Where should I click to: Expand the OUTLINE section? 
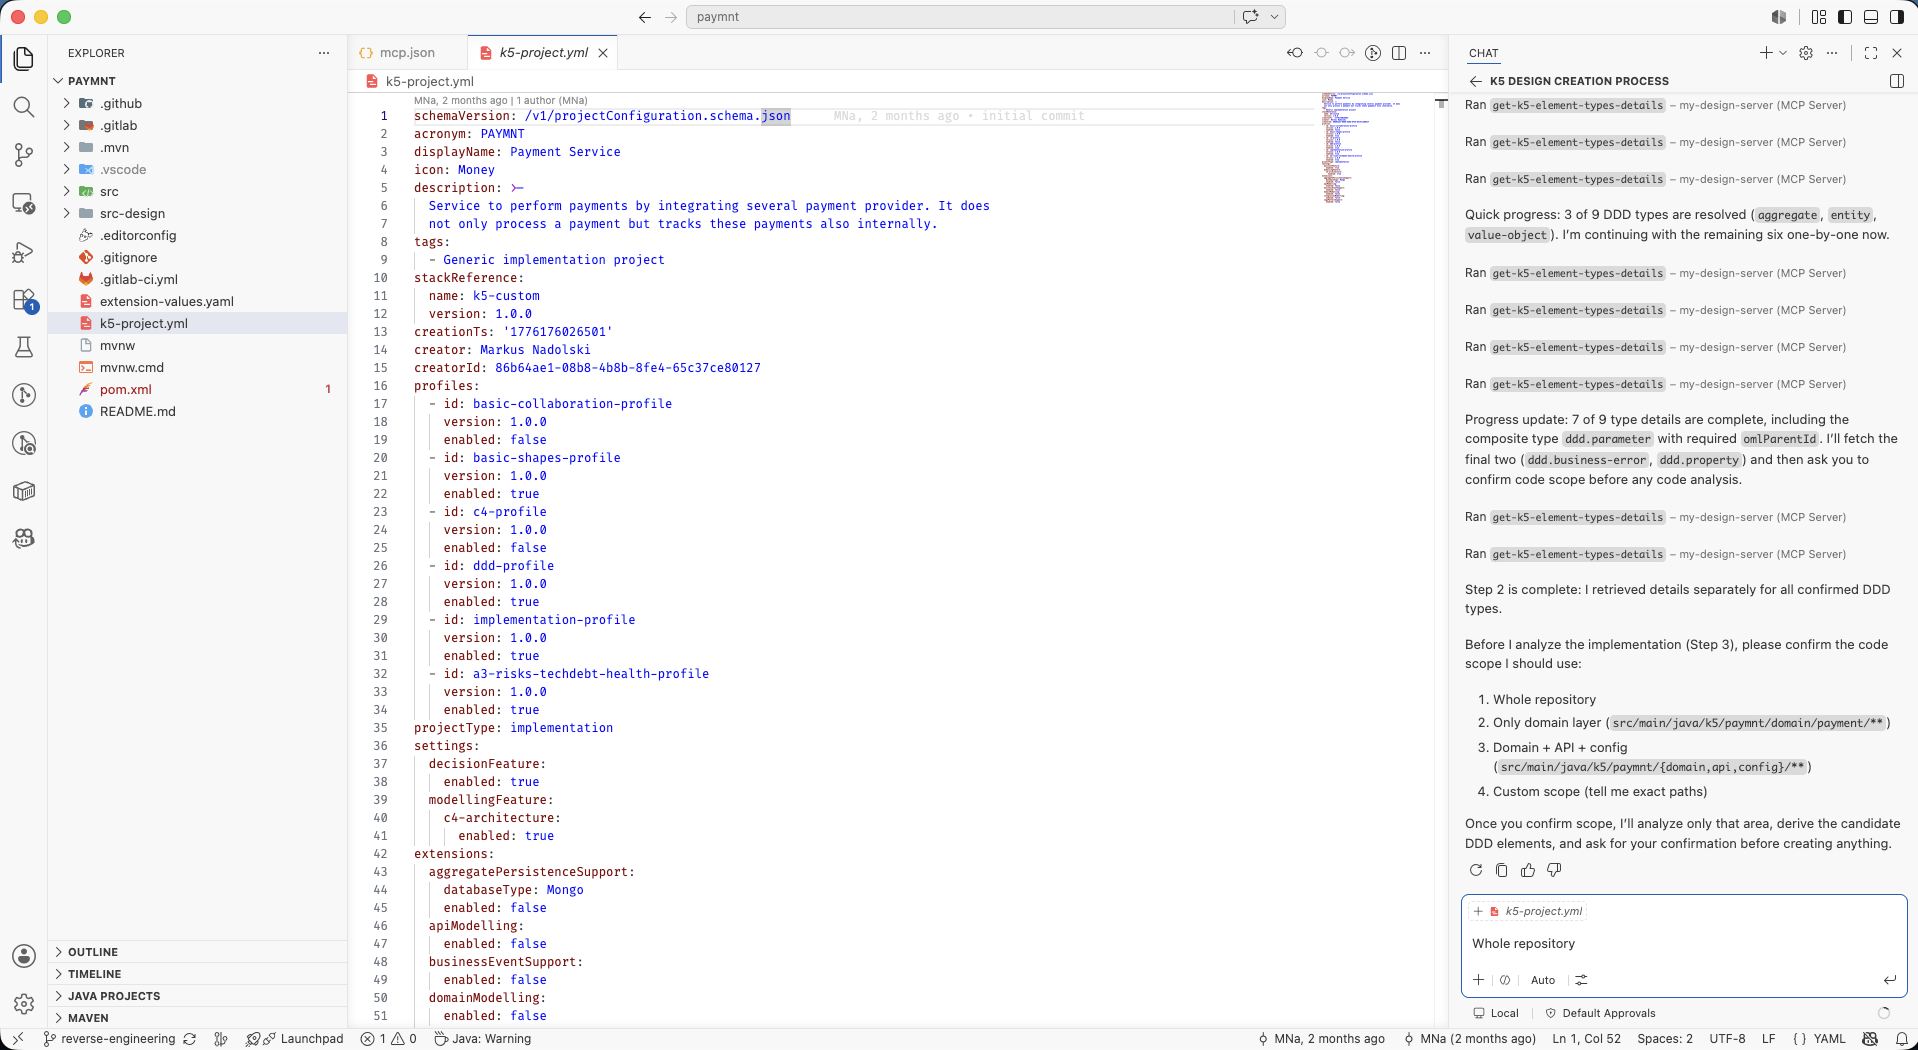[x=197, y=952]
